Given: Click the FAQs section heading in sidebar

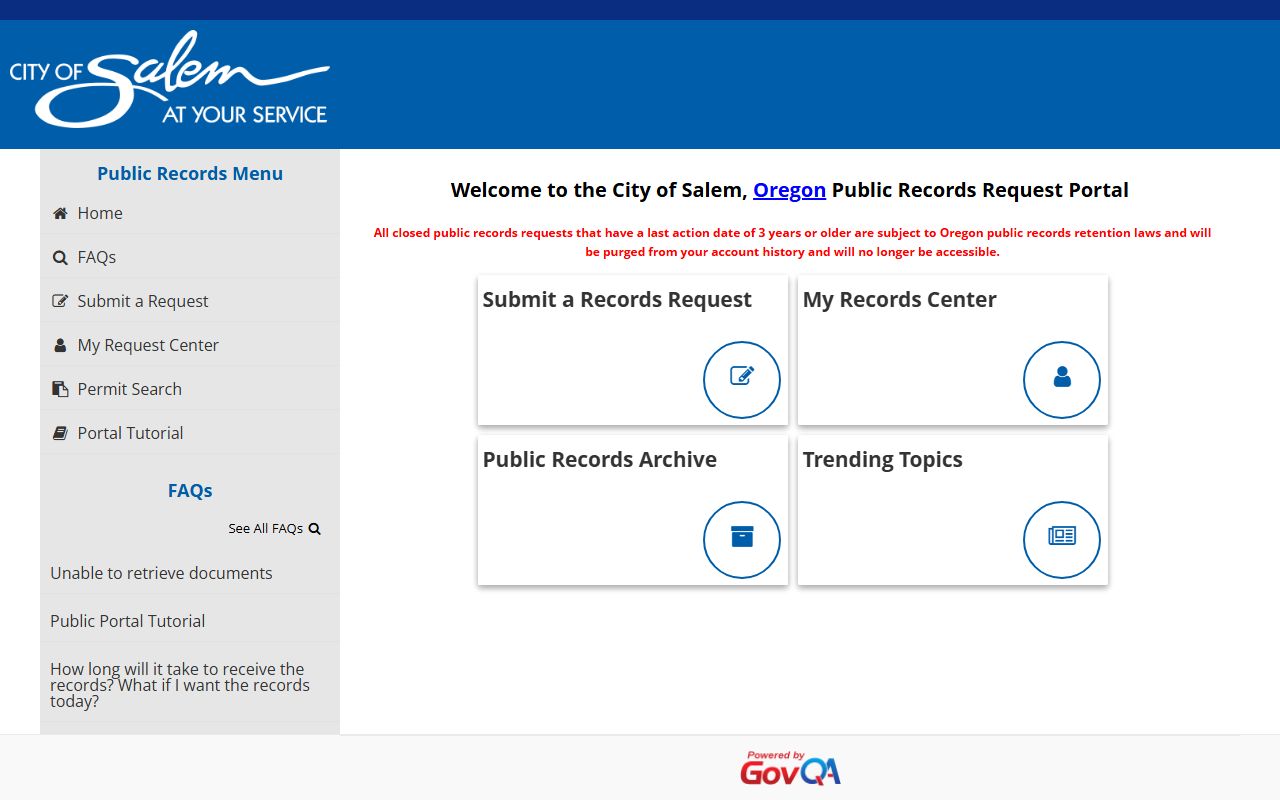Looking at the screenshot, I should (x=190, y=490).
